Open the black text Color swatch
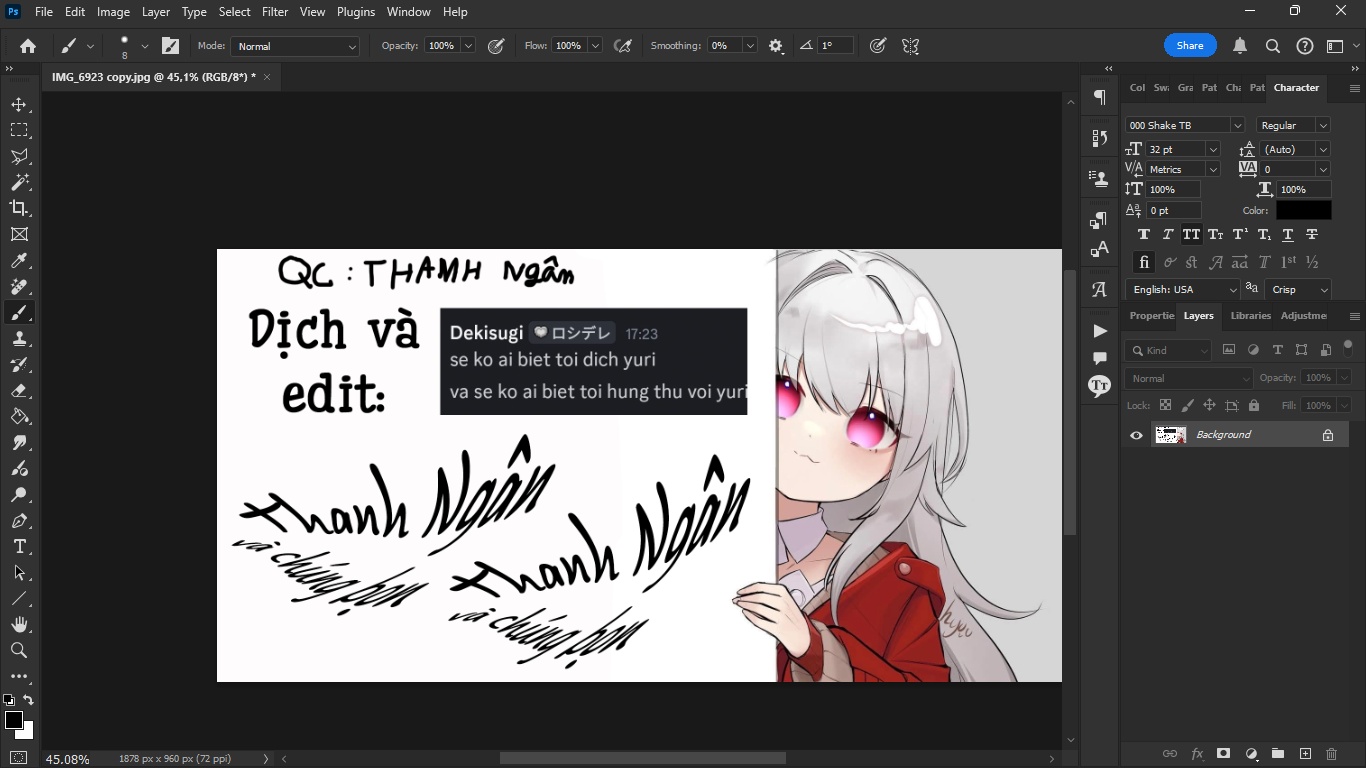The height and width of the screenshot is (768, 1366). (1303, 211)
